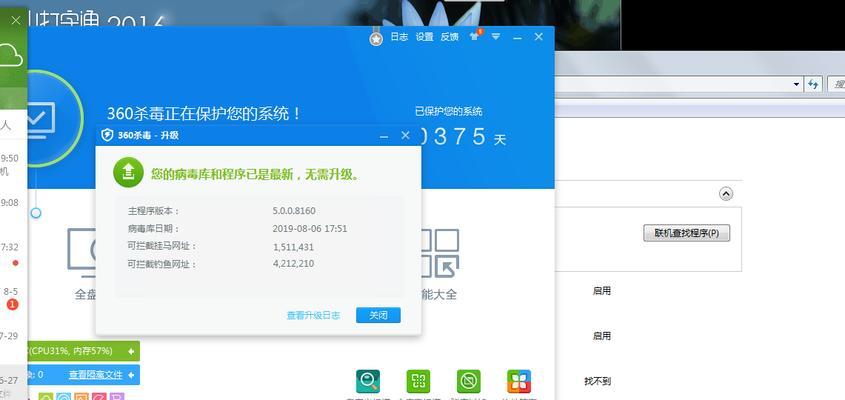The height and width of the screenshot is (400, 845).
Task: Open 查看隔离文件 quarantine files link
Action: coord(96,375)
